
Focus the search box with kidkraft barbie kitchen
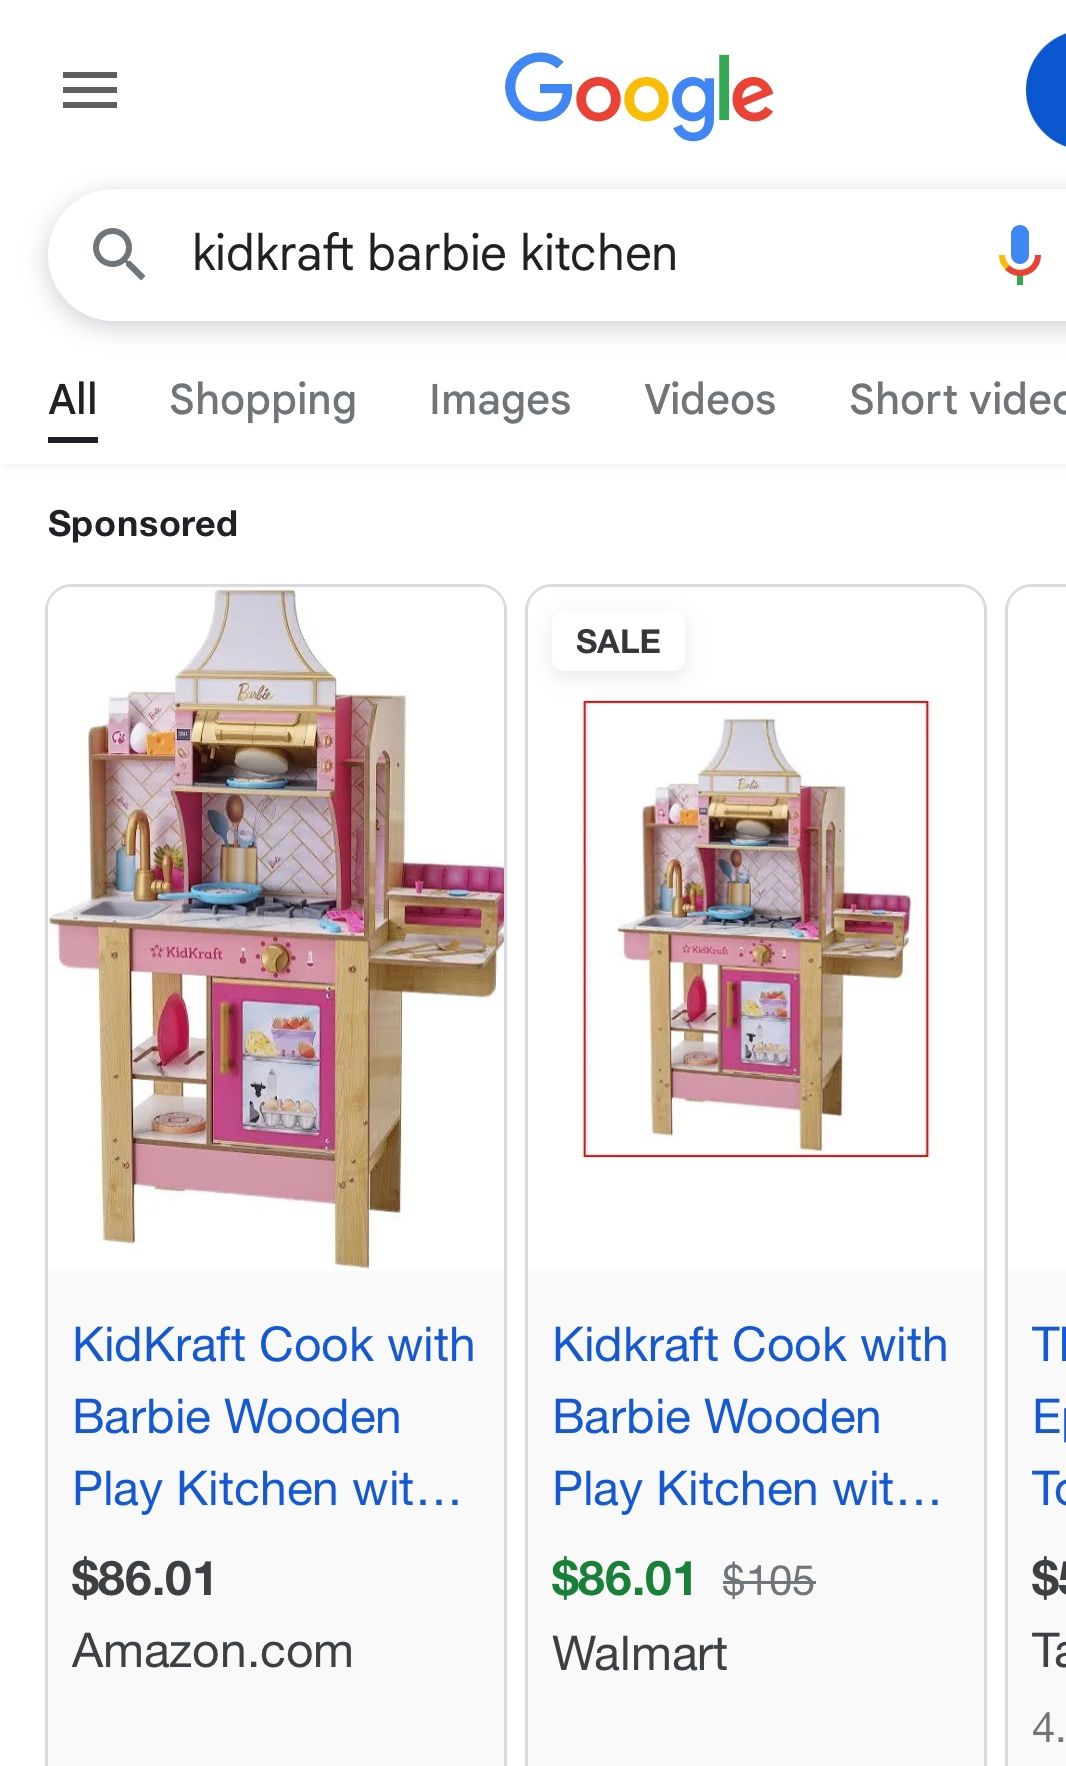tap(557, 254)
